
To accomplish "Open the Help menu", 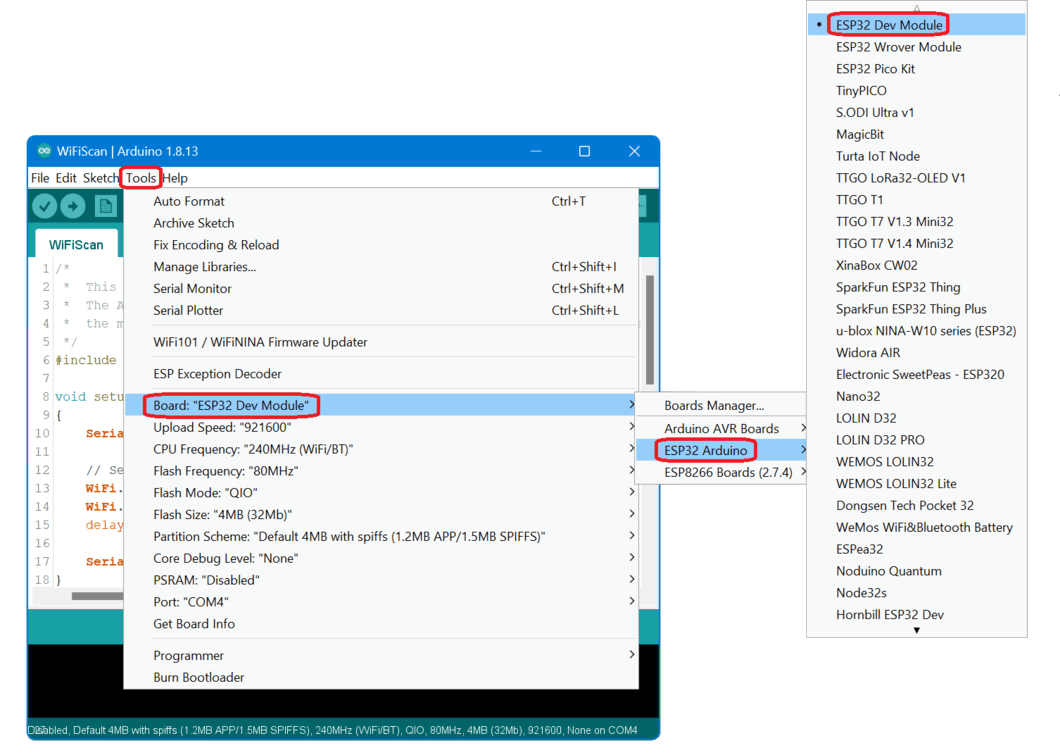I will (175, 178).
